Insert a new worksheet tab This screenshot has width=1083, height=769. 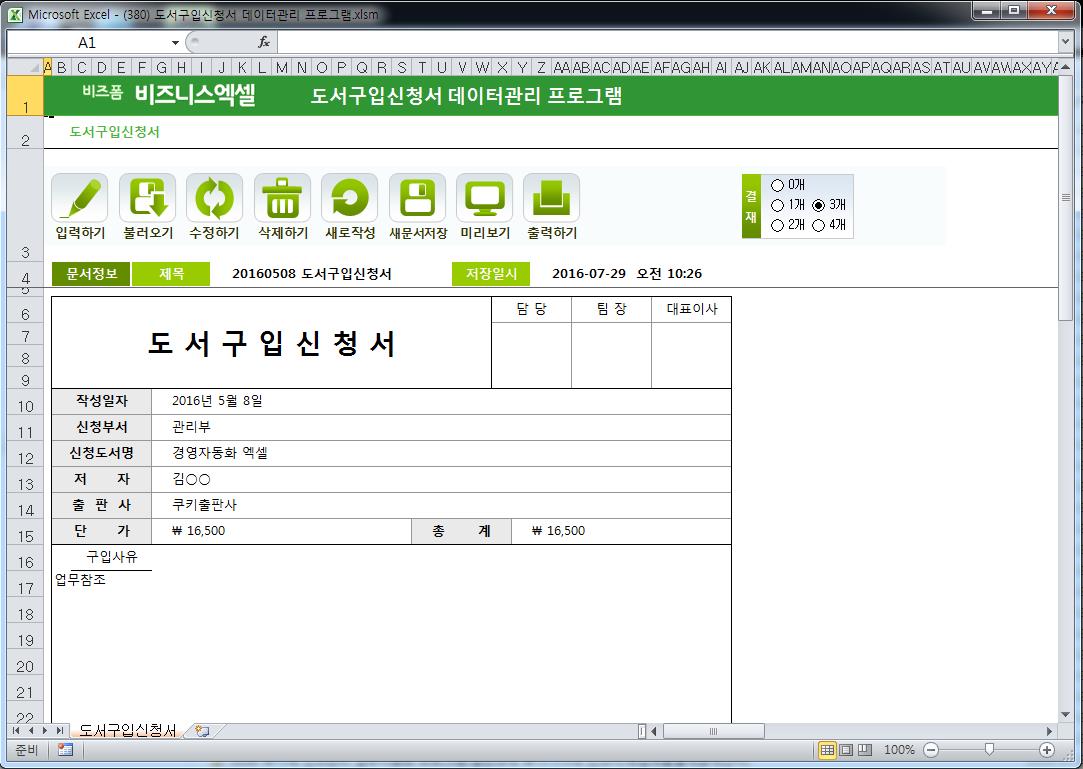[202, 731]
